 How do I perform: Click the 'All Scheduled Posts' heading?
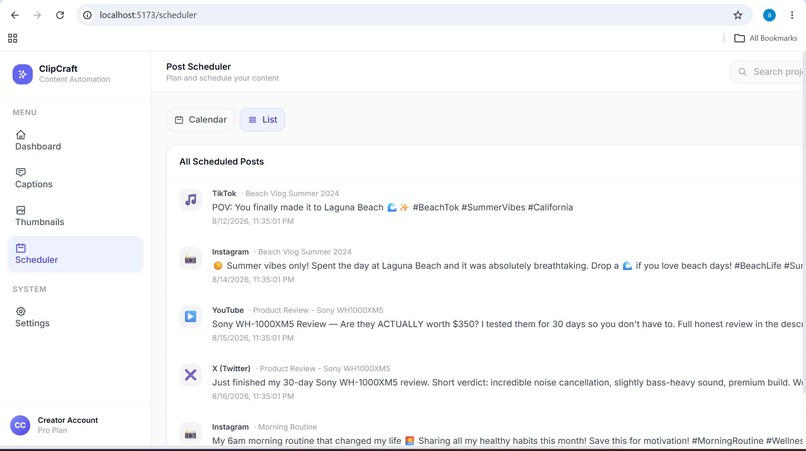coord(222,161)
